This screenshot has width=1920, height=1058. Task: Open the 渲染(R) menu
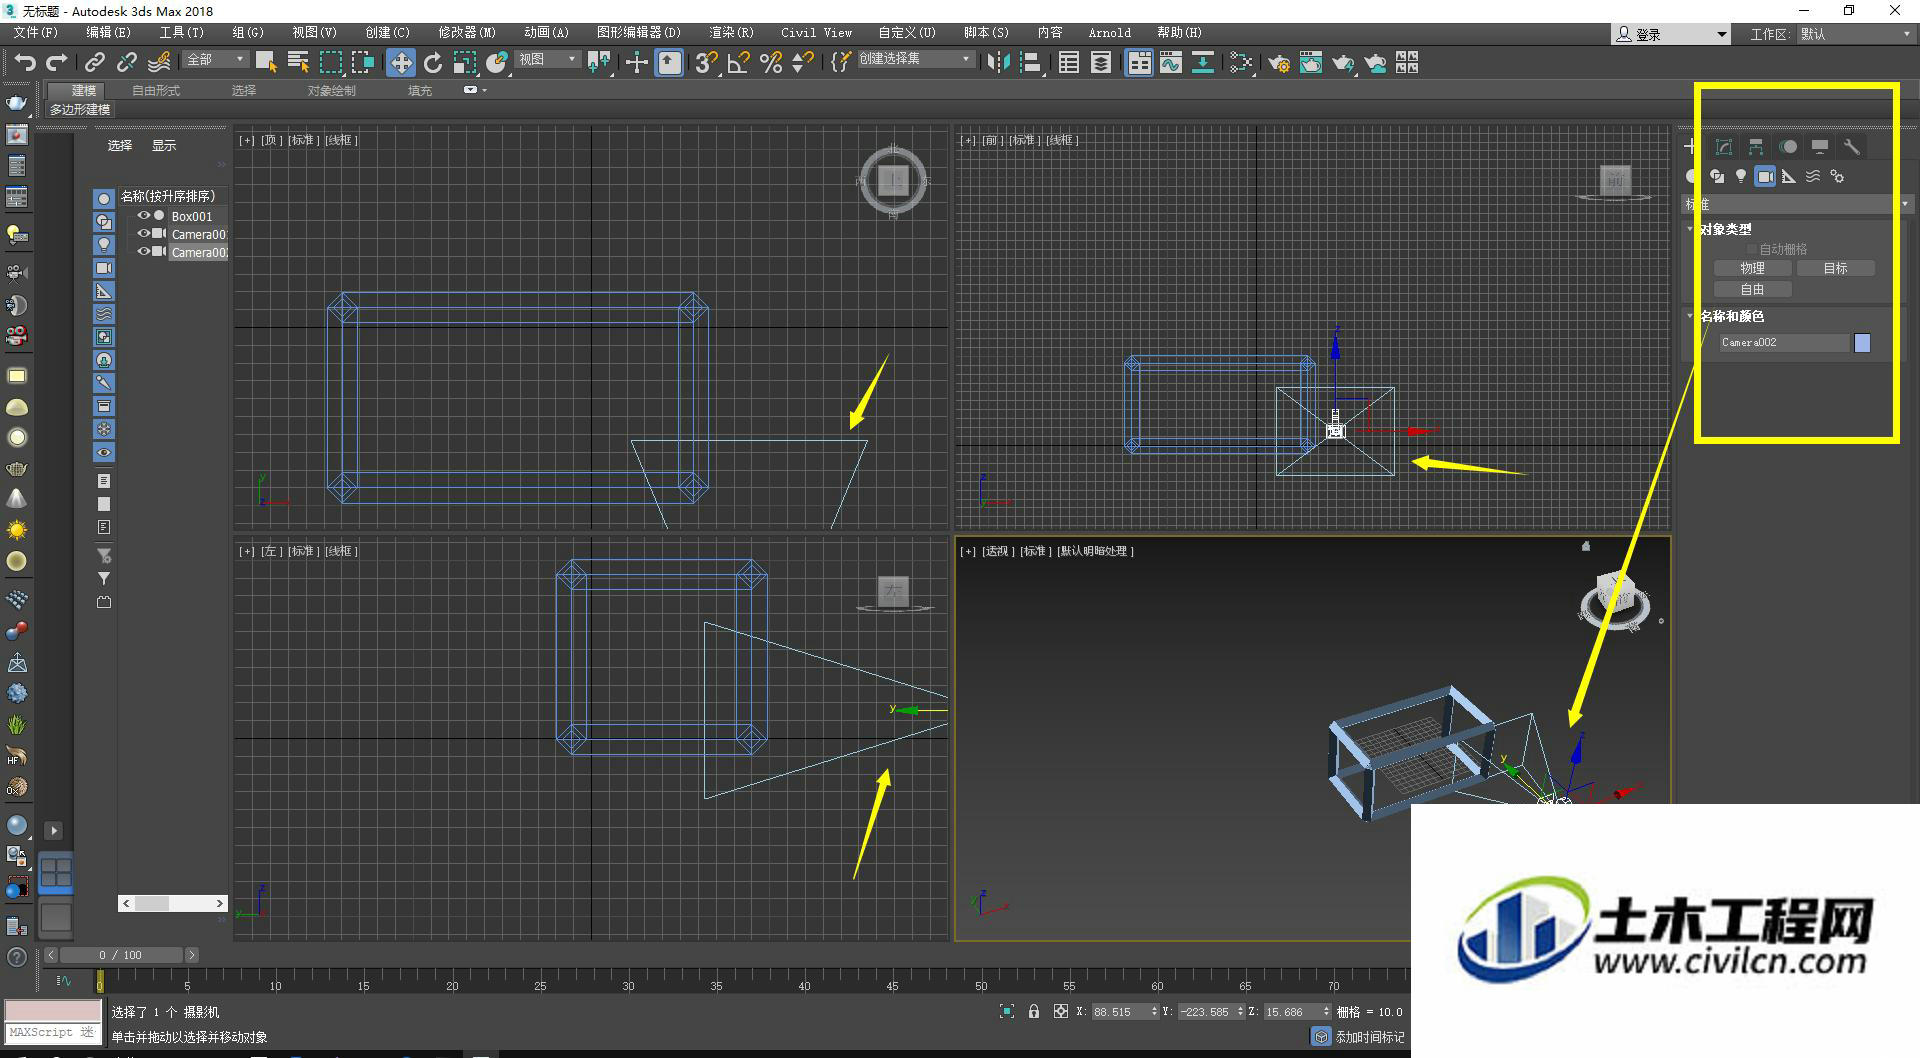(731, 33)
